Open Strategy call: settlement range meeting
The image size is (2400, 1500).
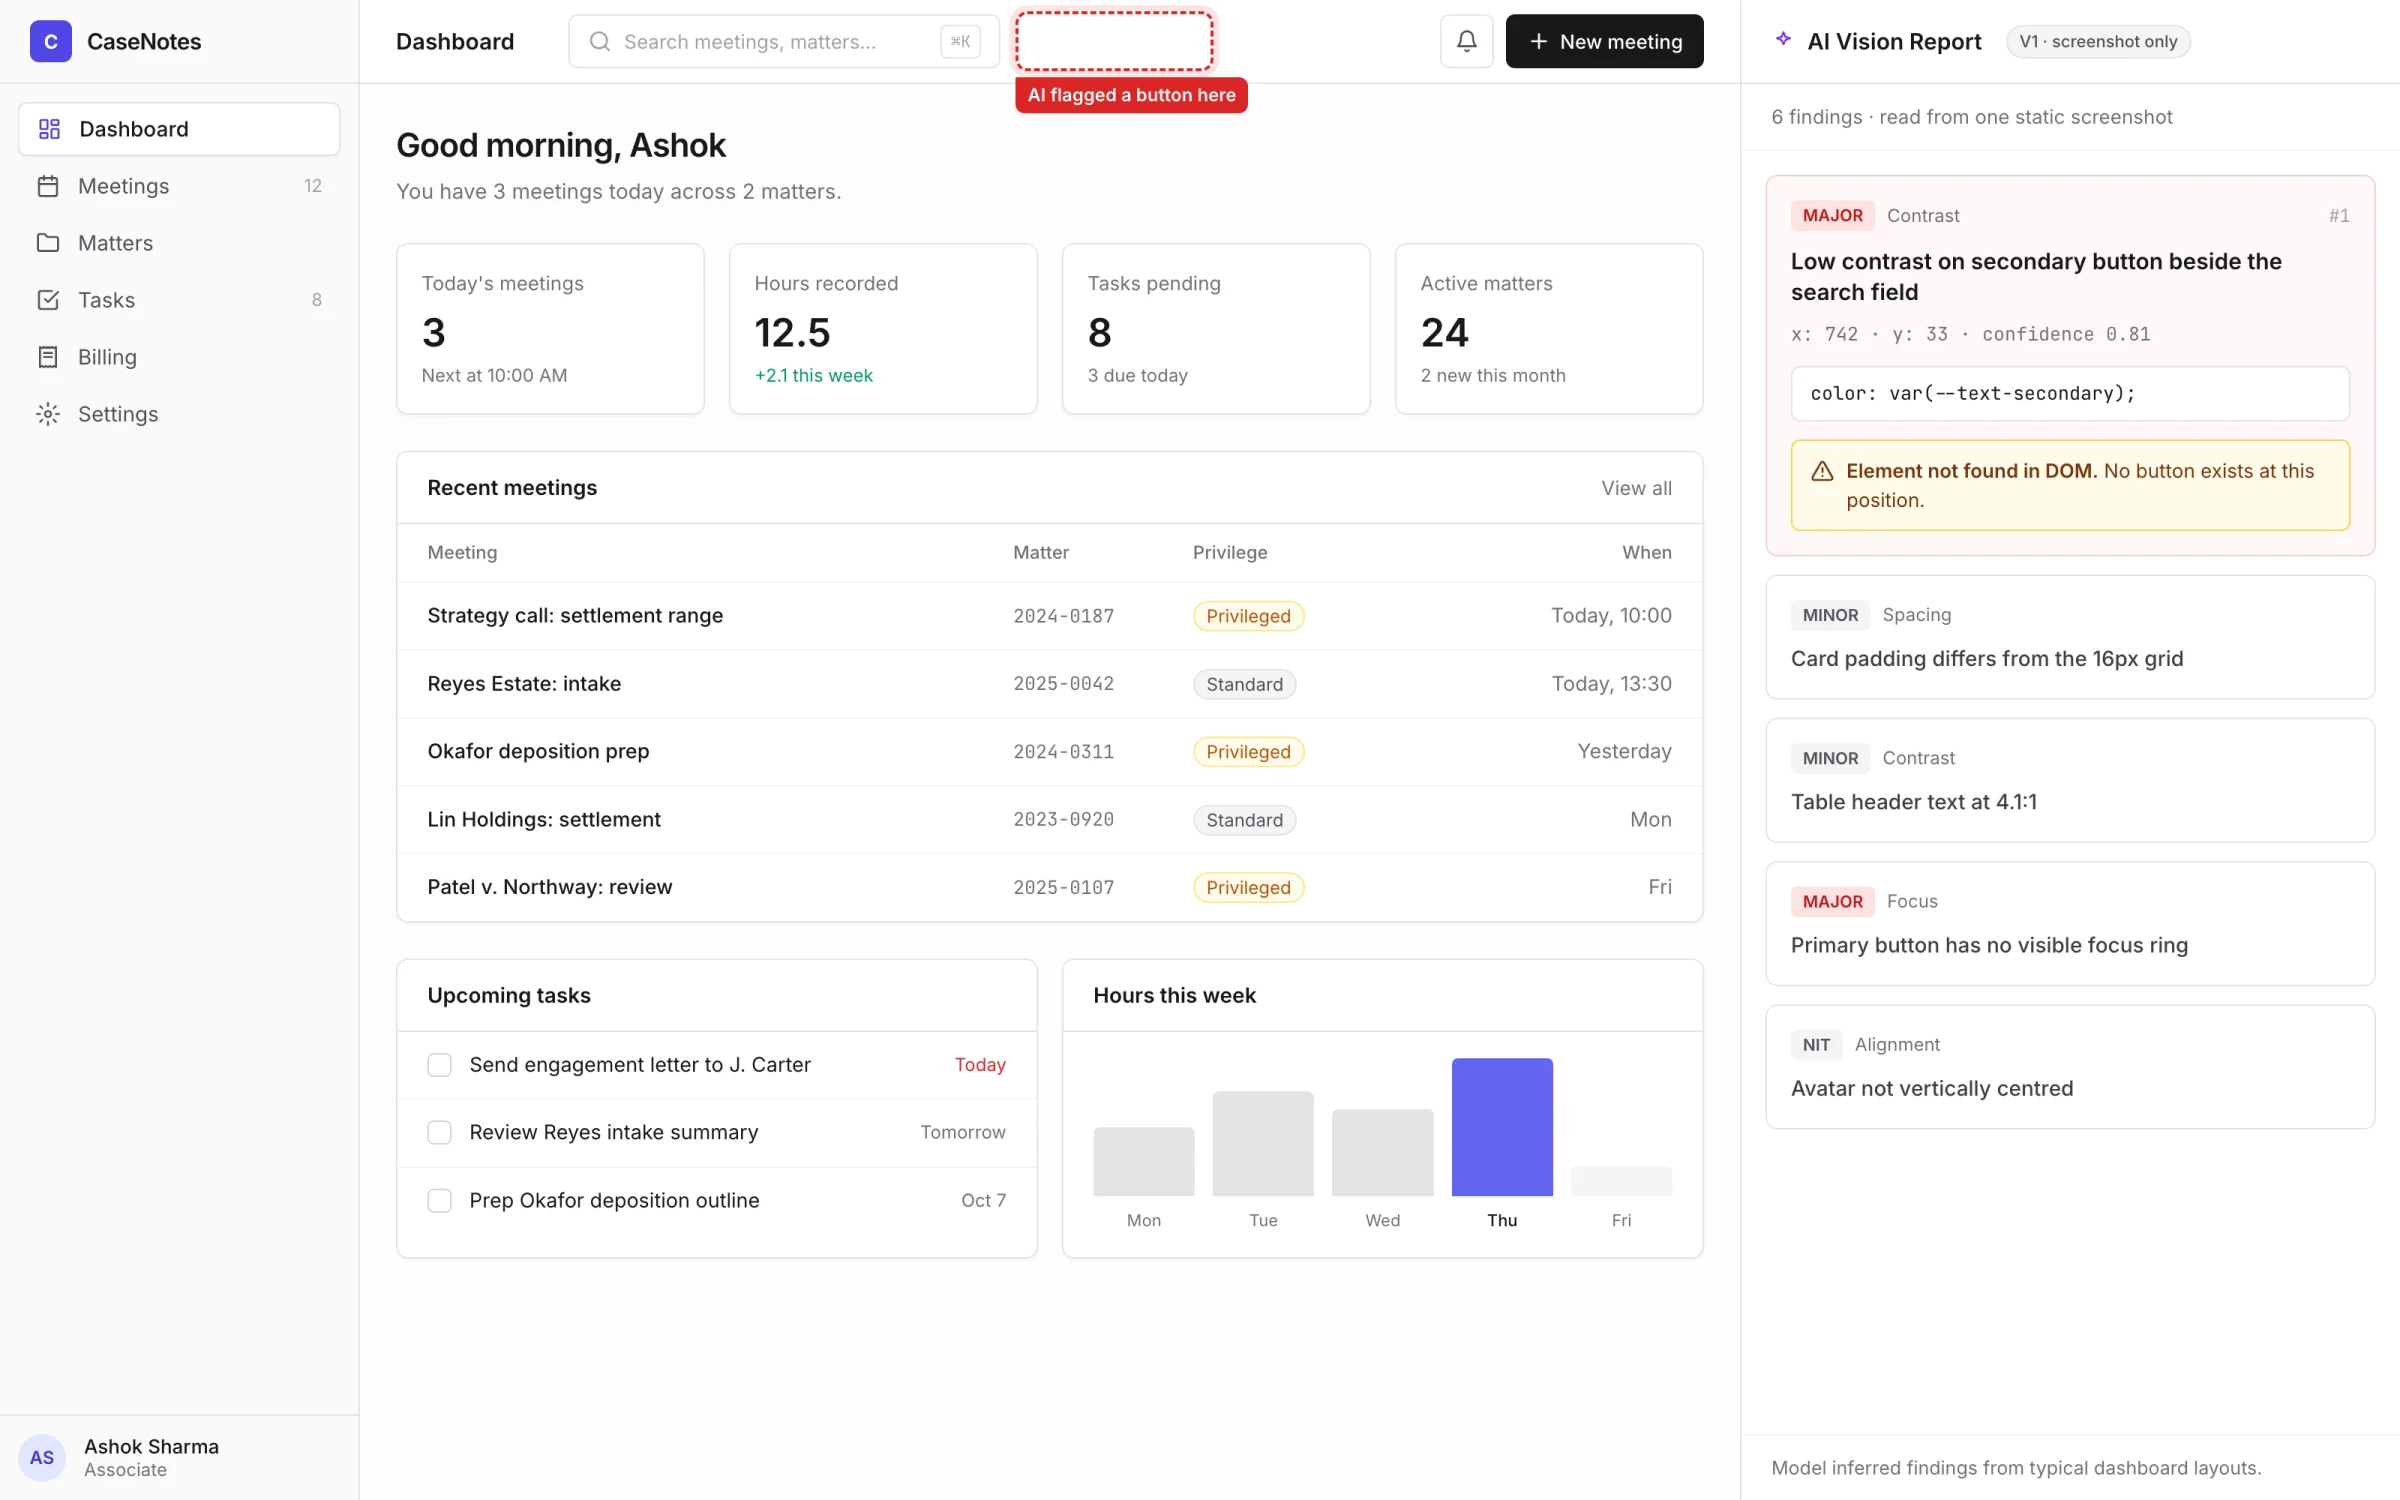(1049, 616)
